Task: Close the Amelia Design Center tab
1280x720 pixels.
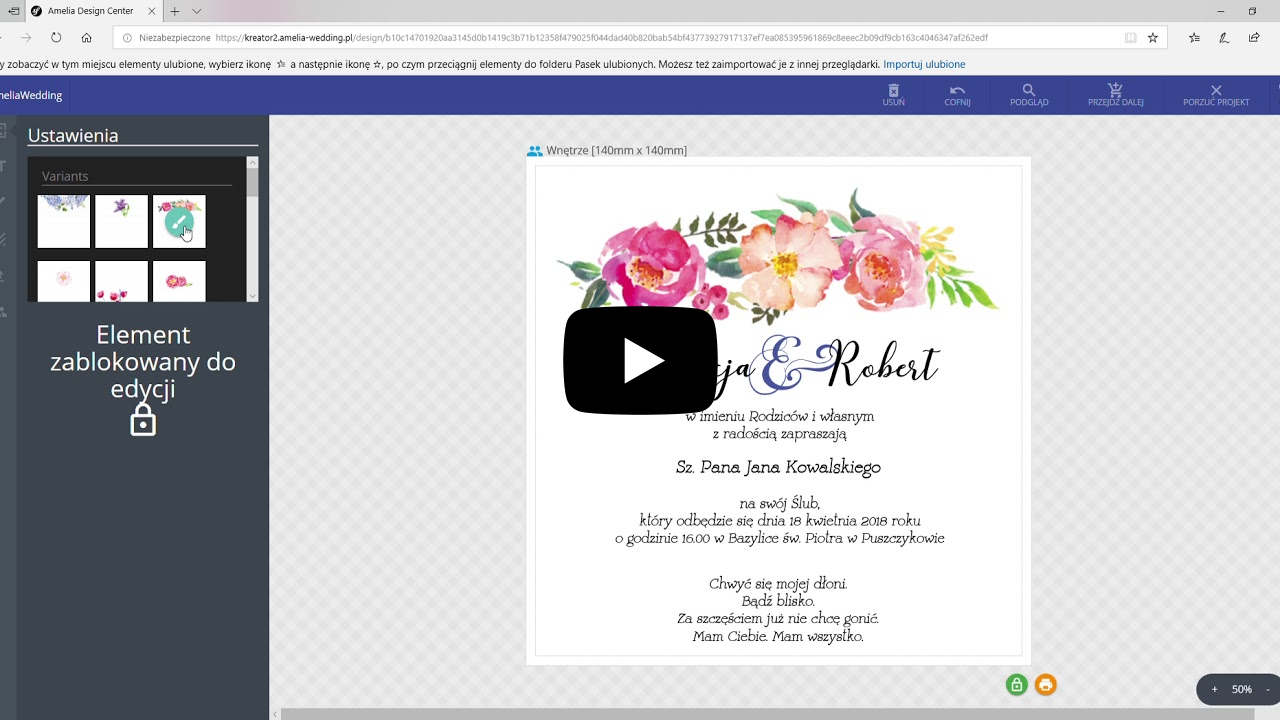Action: [x=151, y=11]
